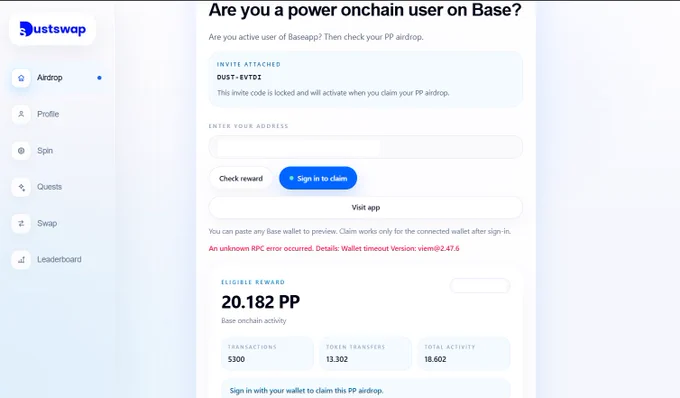Click the pill button beside Eligible Reward

click(x=480, y=286)
